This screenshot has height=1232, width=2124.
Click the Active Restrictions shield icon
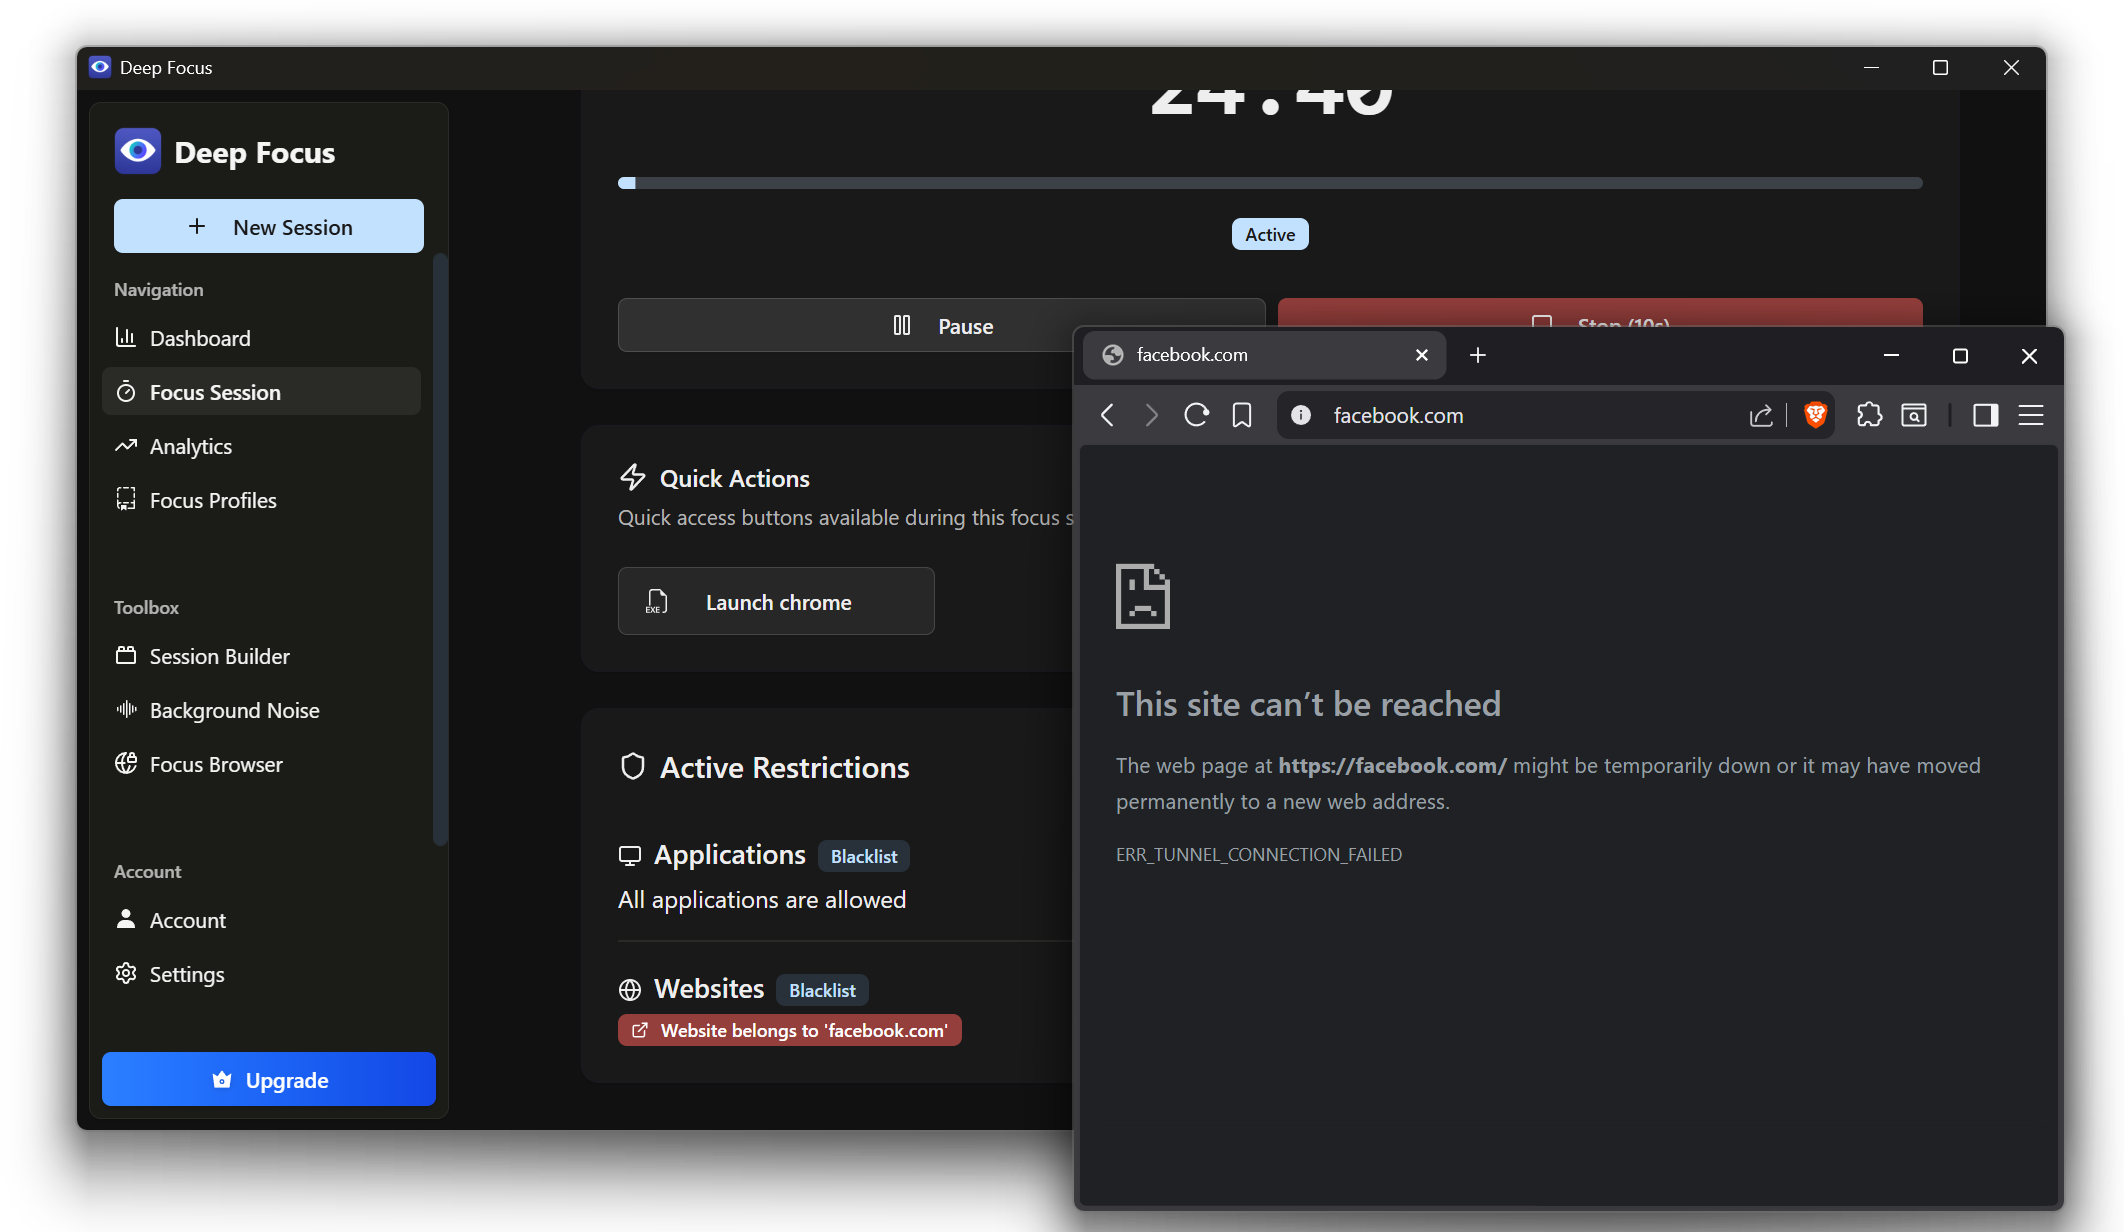(633, 767)
